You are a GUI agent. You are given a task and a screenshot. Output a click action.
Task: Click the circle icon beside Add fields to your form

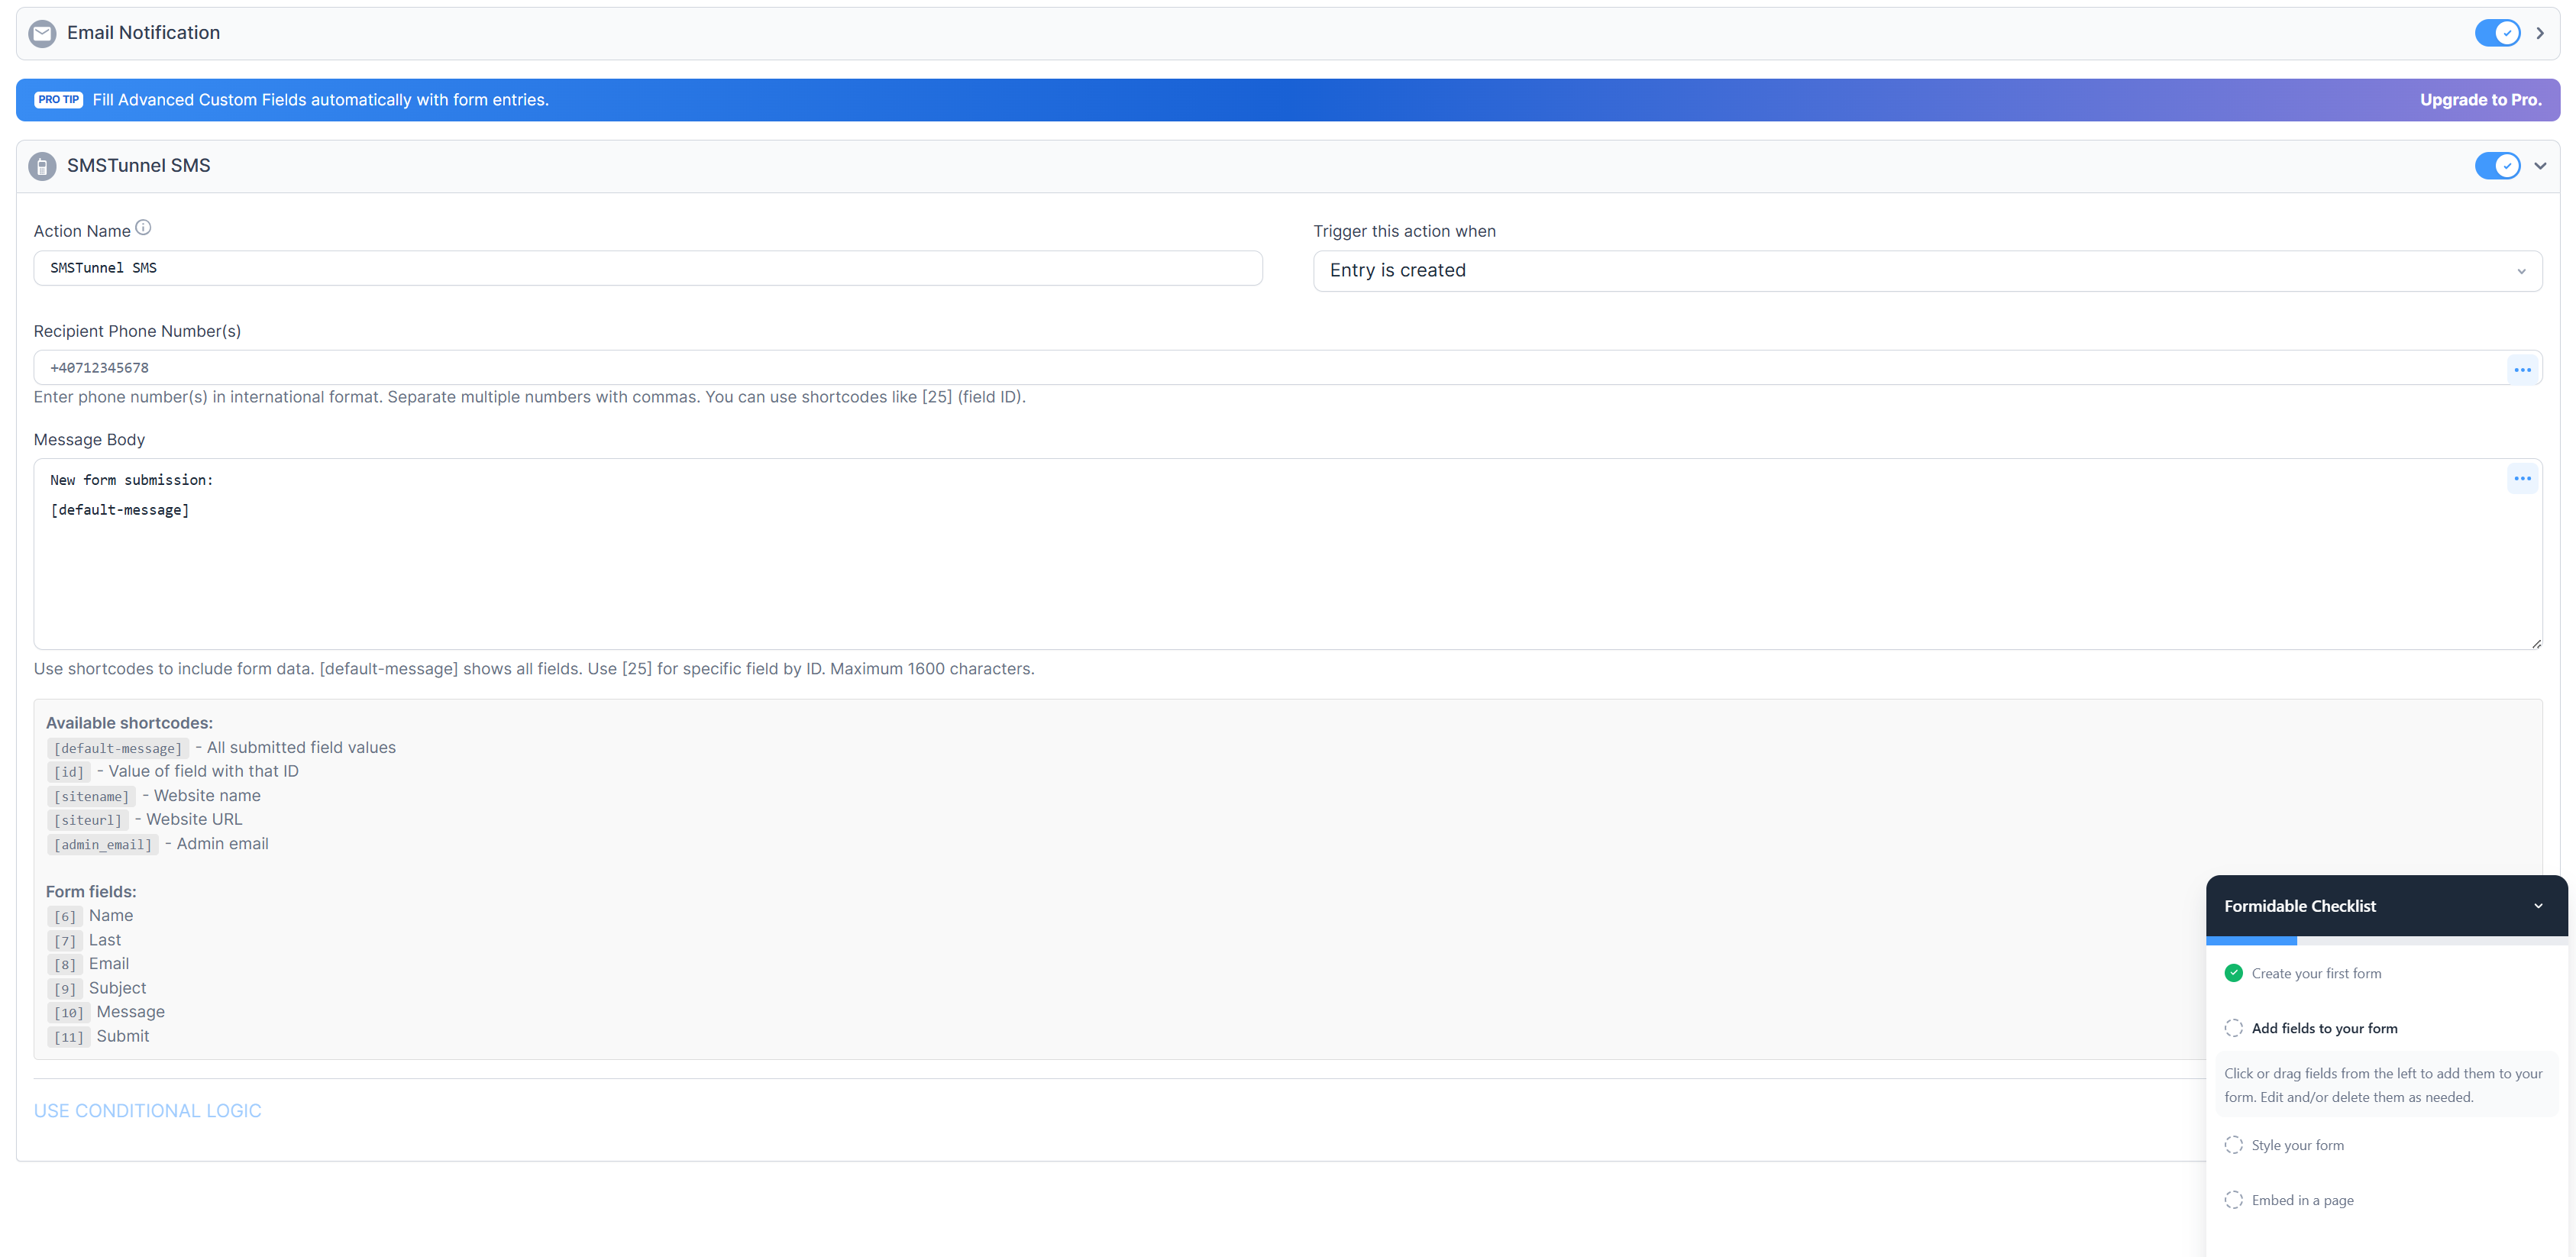pyautogui.click(x=2235, y=1027)
